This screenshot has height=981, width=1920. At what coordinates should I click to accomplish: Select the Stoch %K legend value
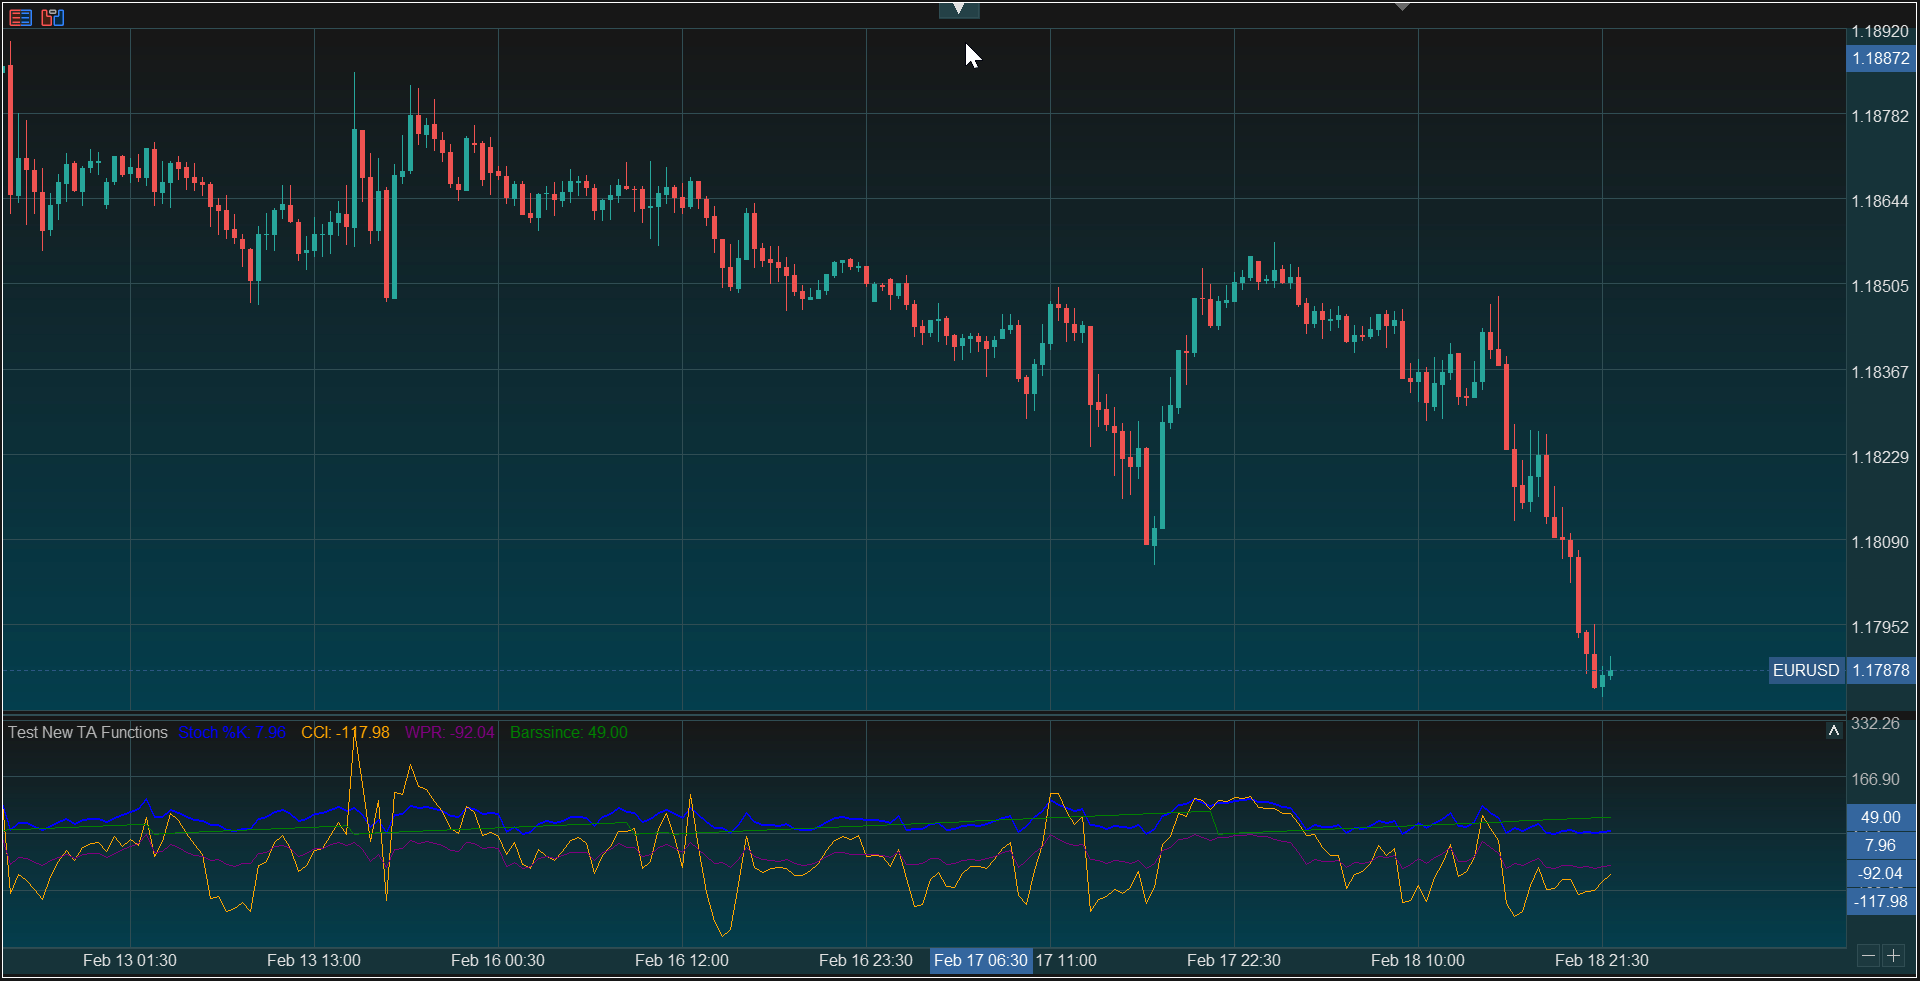[x=232, y=732]
